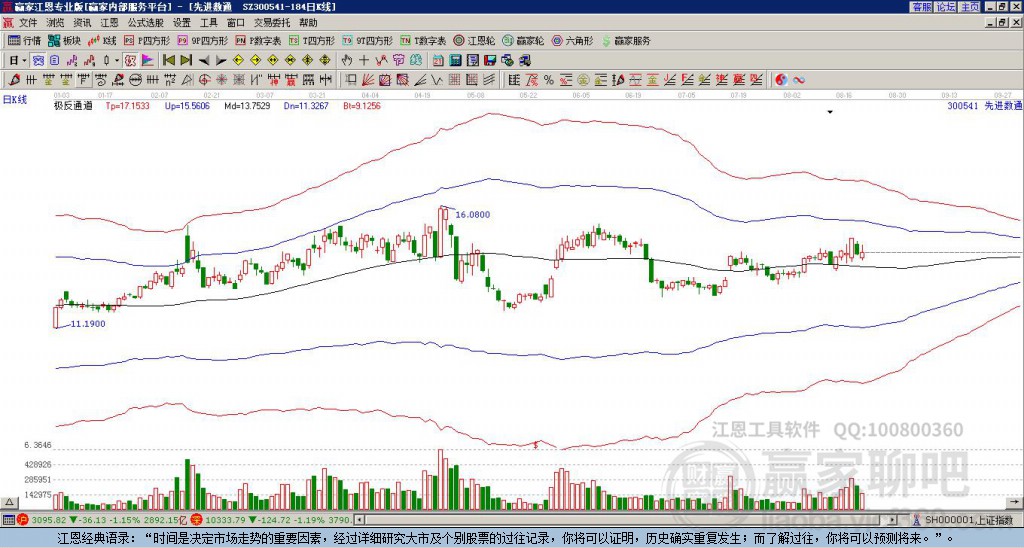Click the yin-yang symbol icon
This screenshot has width=1024, height=548.
point(781,80)
